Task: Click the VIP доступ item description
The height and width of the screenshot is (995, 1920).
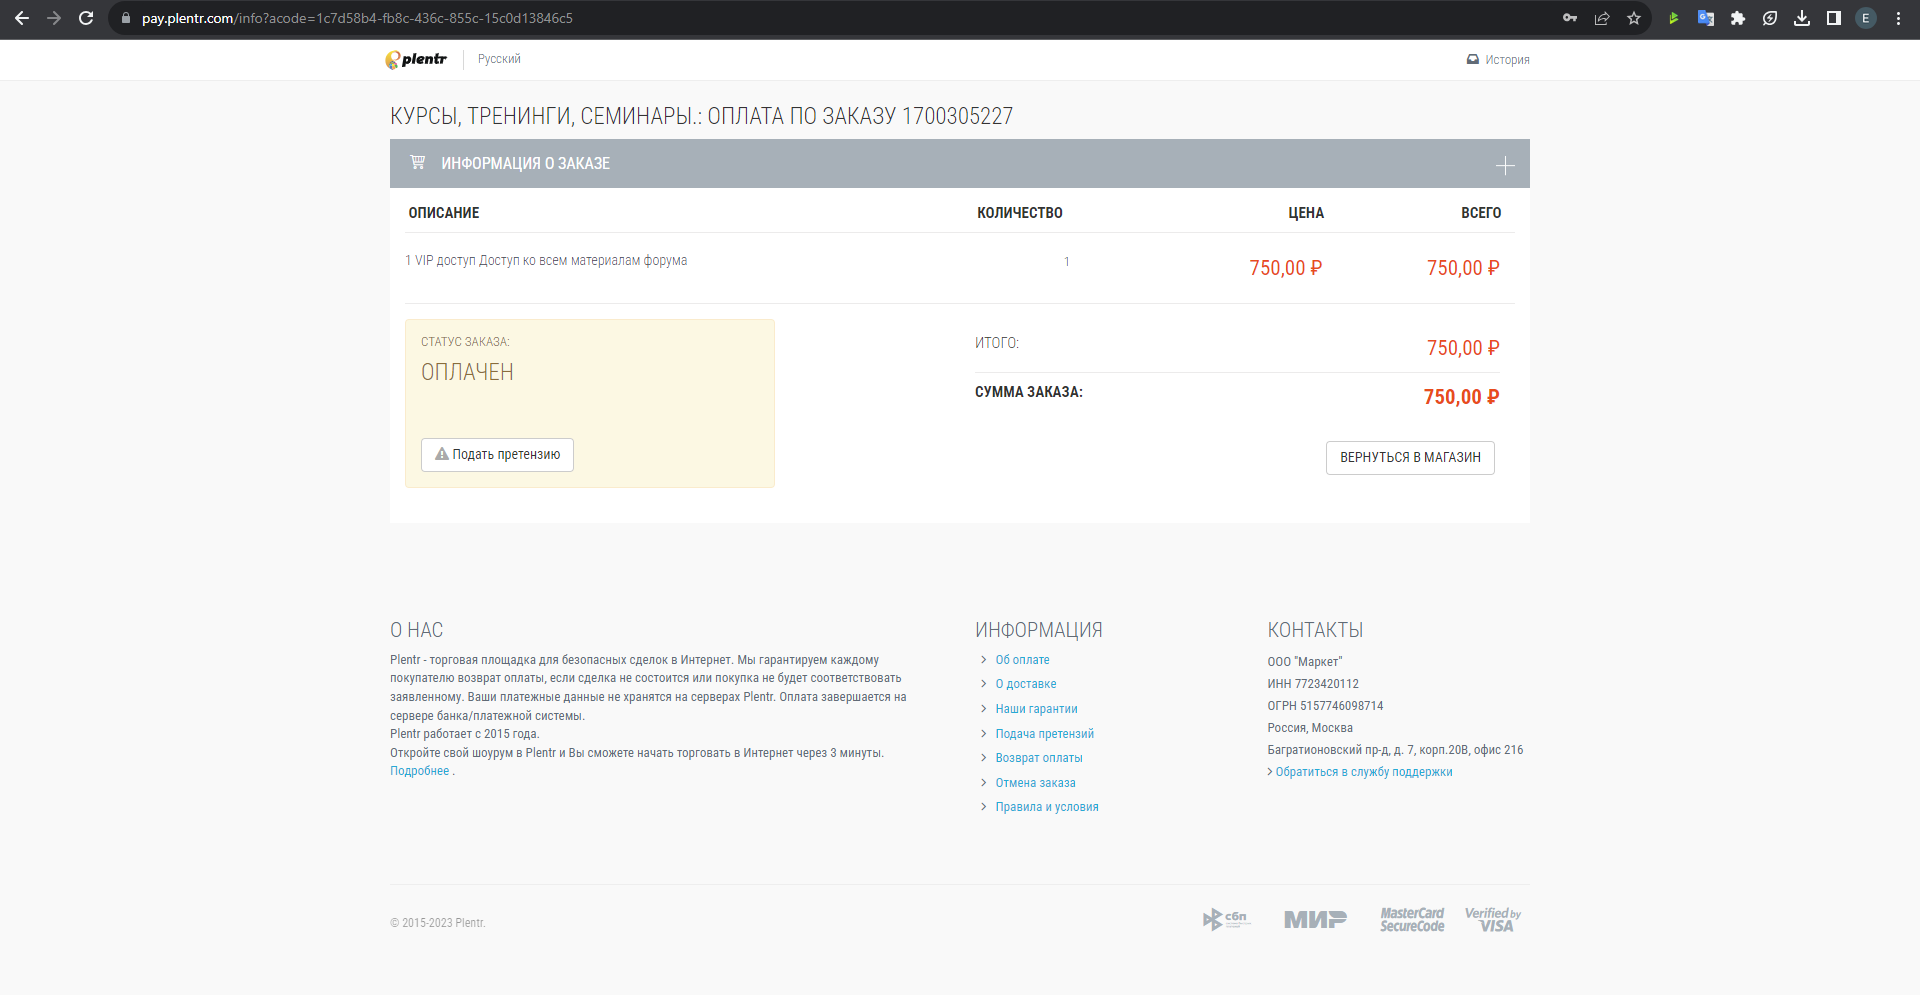Action: pyautogui.click(x=546, y=260)
